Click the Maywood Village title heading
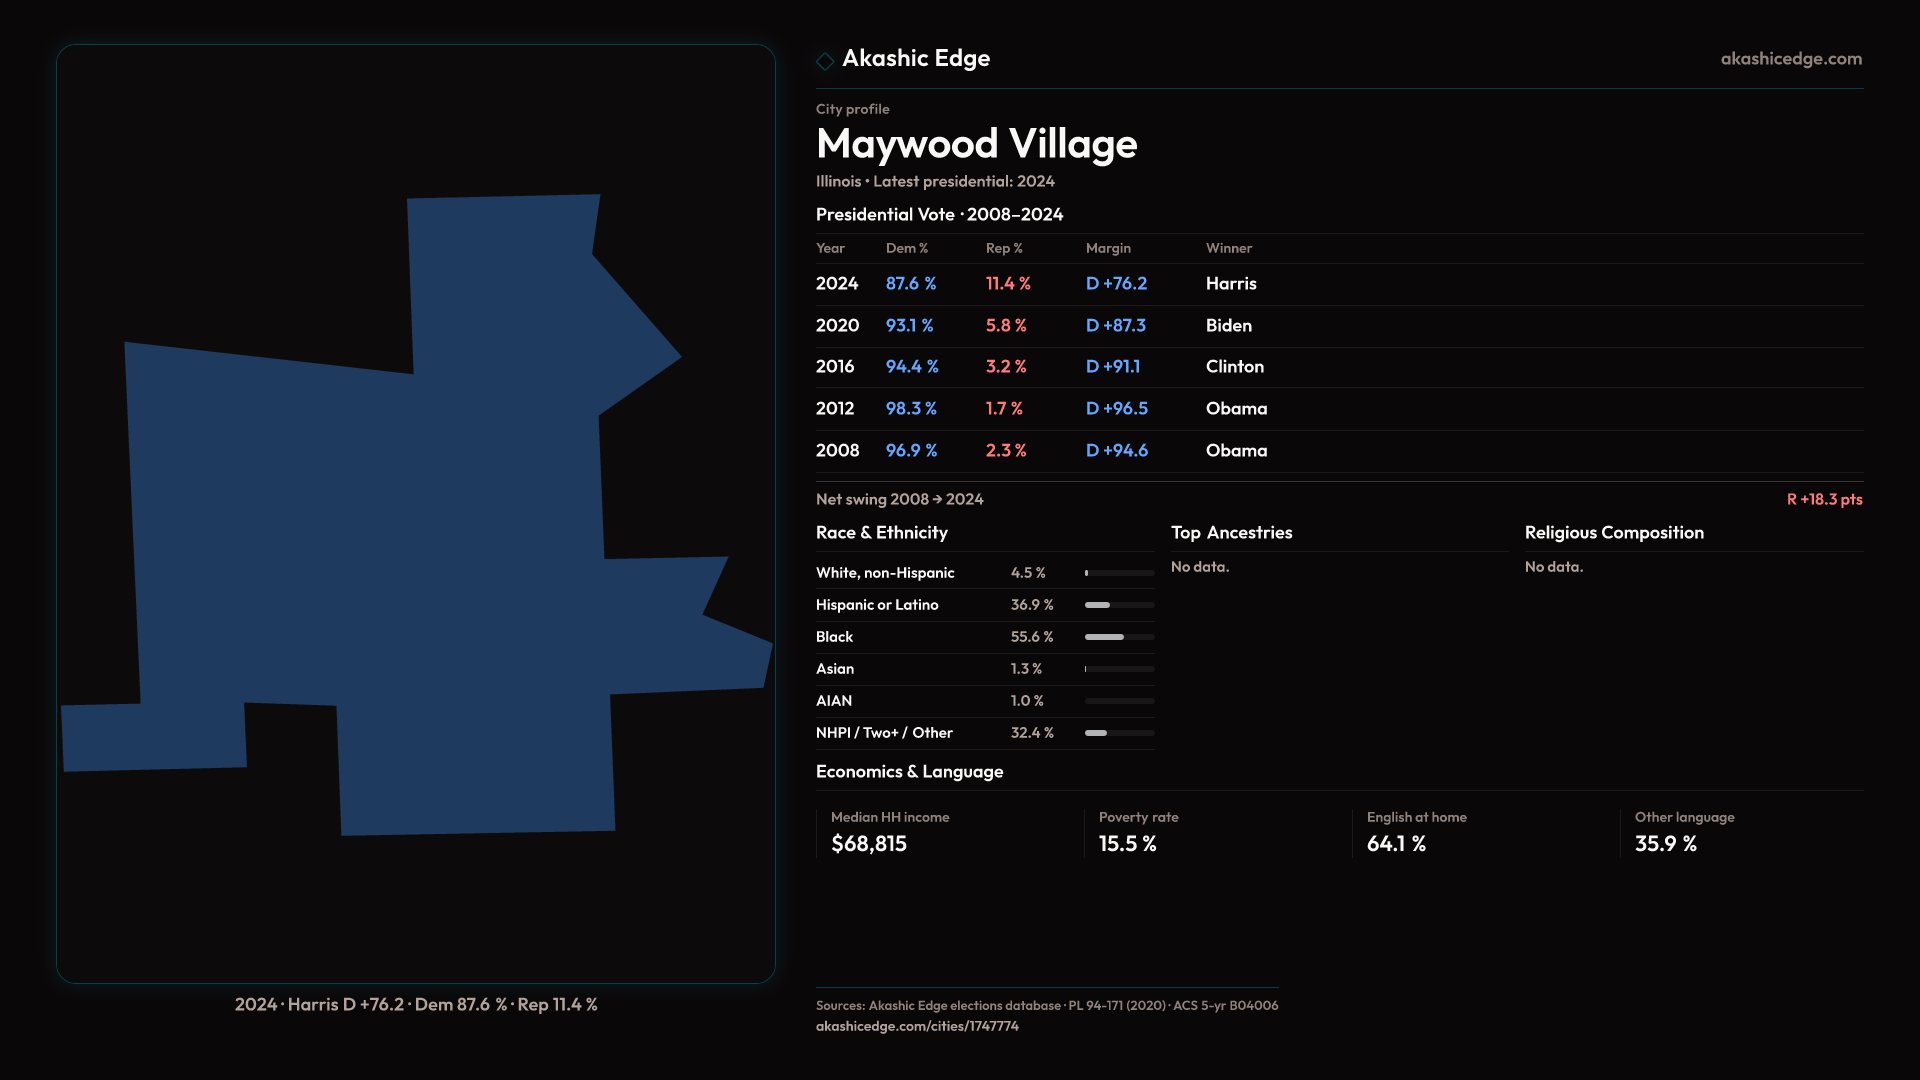The width and height of the screenshot is (1920, 1080). (x=976, y=144)
